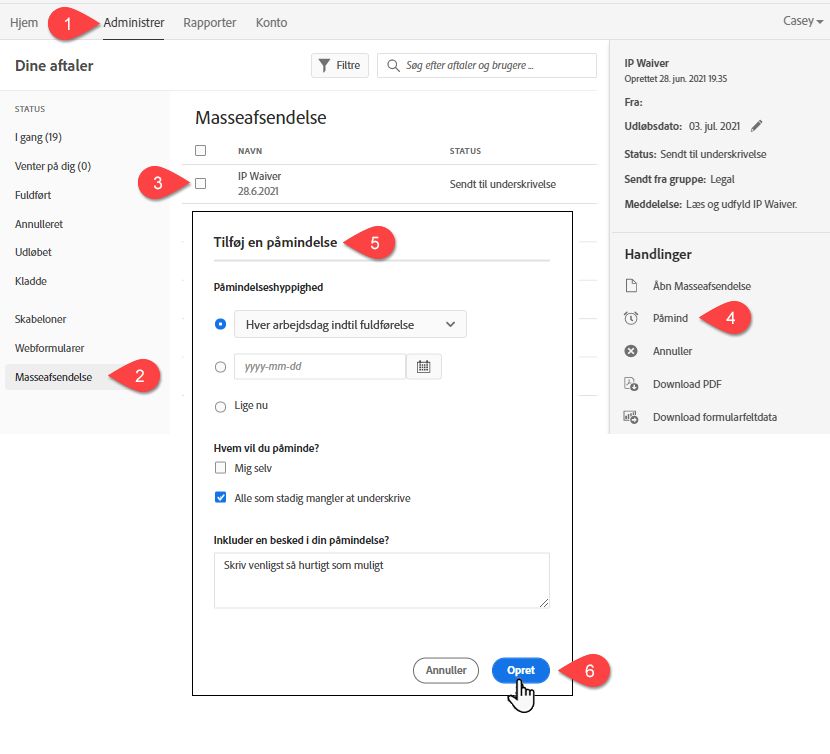This screenshot has height=754, width=830.
Task: Click the alarm clock icon beside Påmind
Action: (631, 318)
